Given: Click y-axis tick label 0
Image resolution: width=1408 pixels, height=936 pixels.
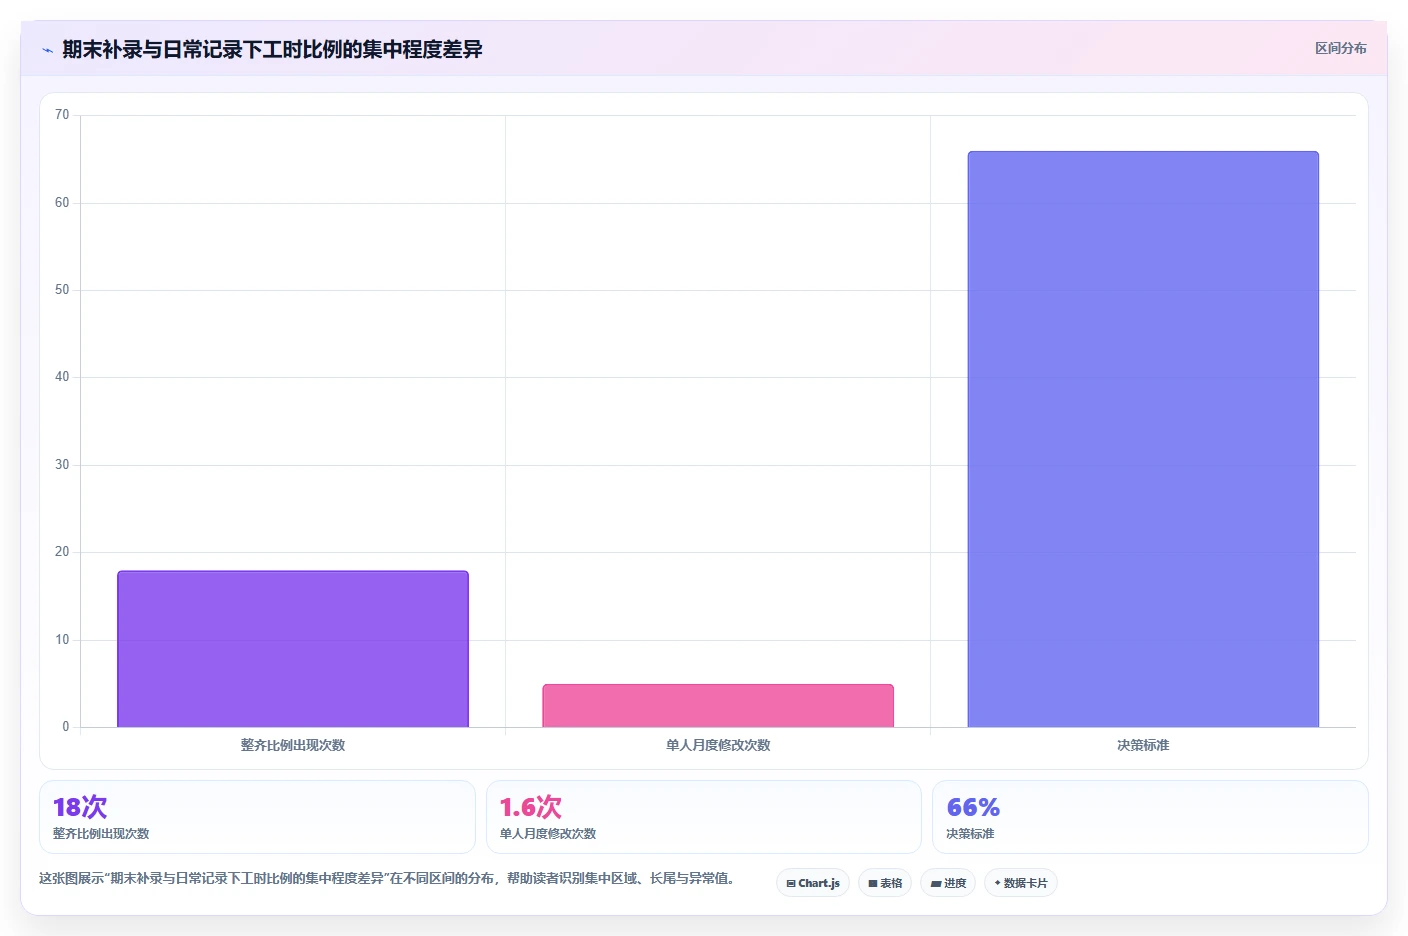Looking at the screenshot, I should pos(66,727).
